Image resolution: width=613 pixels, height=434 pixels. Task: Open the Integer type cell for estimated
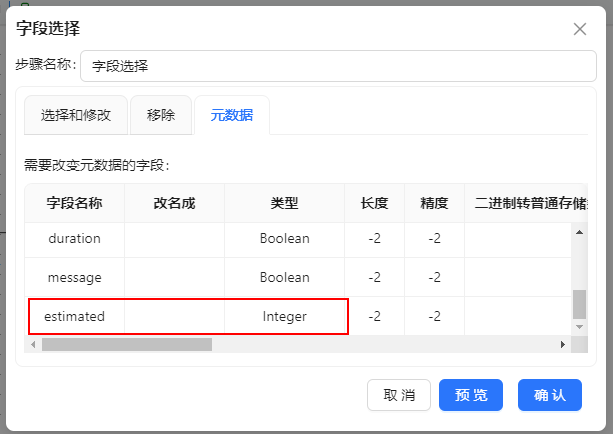click(285, 316)
